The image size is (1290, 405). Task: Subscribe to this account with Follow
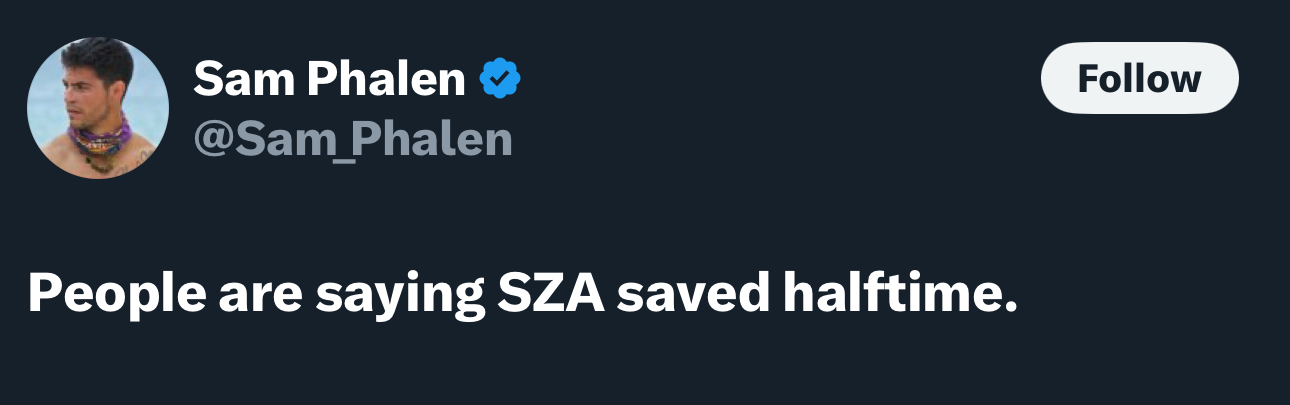point(1139,78)
